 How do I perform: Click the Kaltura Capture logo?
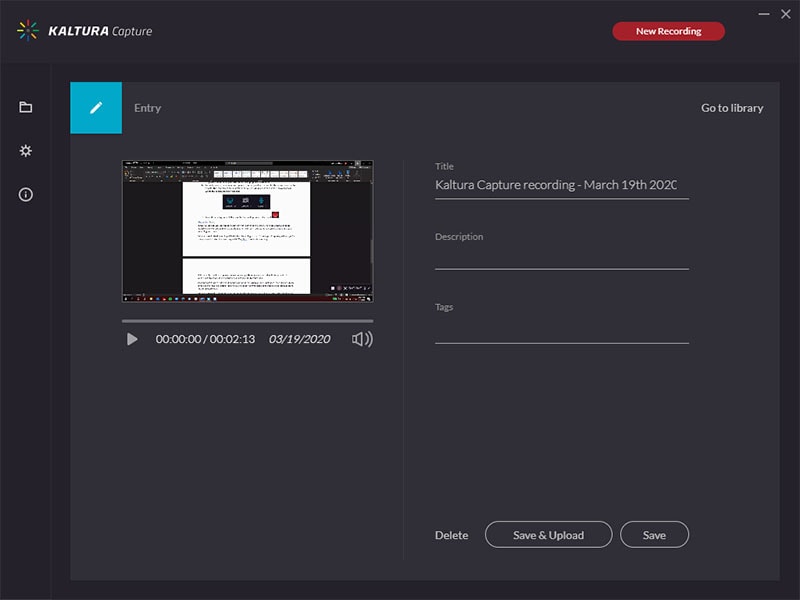pos(84,31)
